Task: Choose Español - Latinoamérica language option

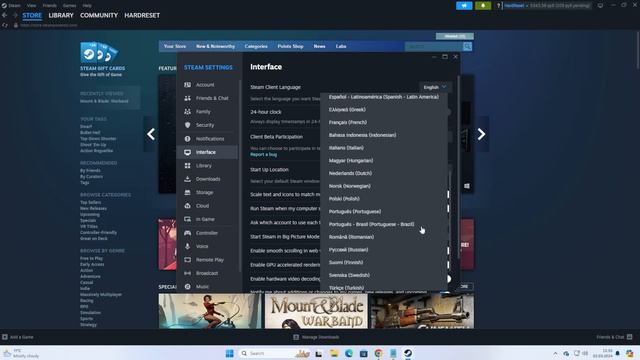Action: (x=384, y=97)
